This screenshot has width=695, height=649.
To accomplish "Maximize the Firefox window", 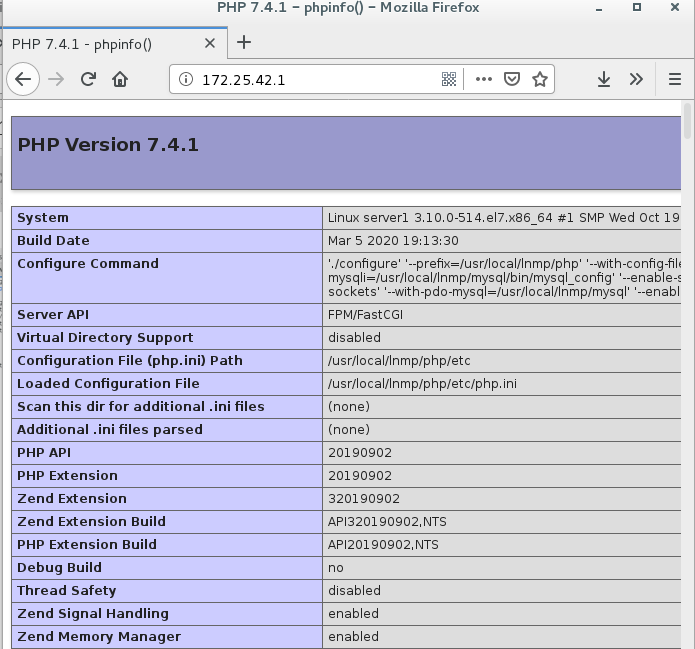I will coord(636,8).
